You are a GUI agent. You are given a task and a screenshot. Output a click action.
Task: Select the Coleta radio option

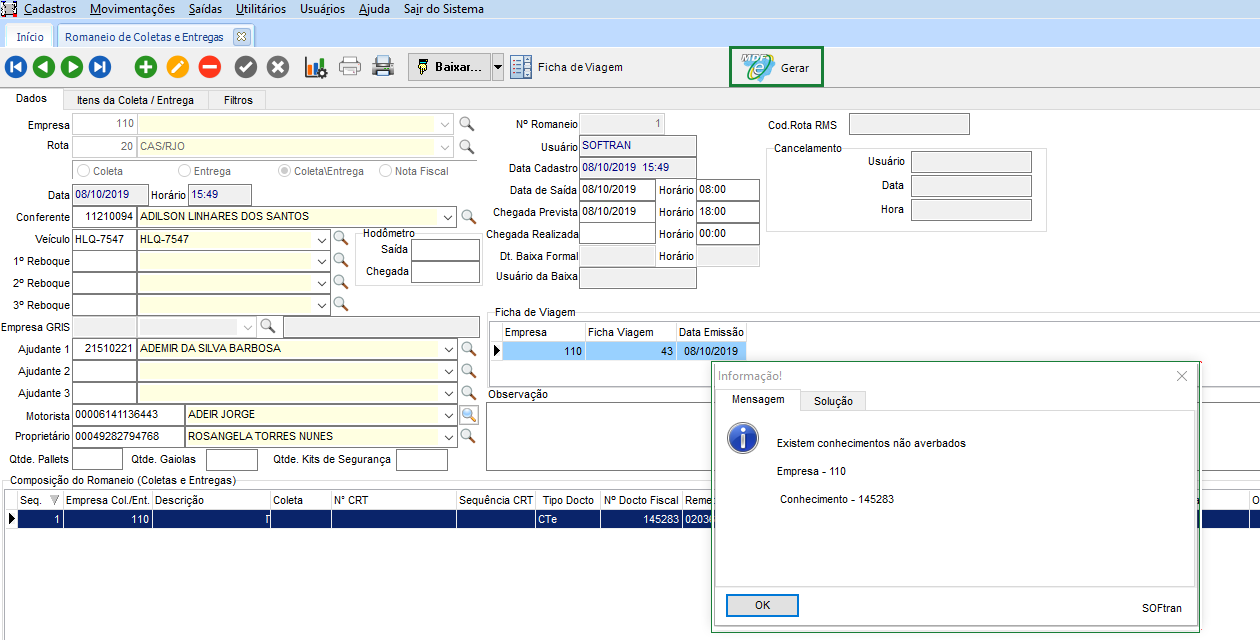(x=84, y=171)
